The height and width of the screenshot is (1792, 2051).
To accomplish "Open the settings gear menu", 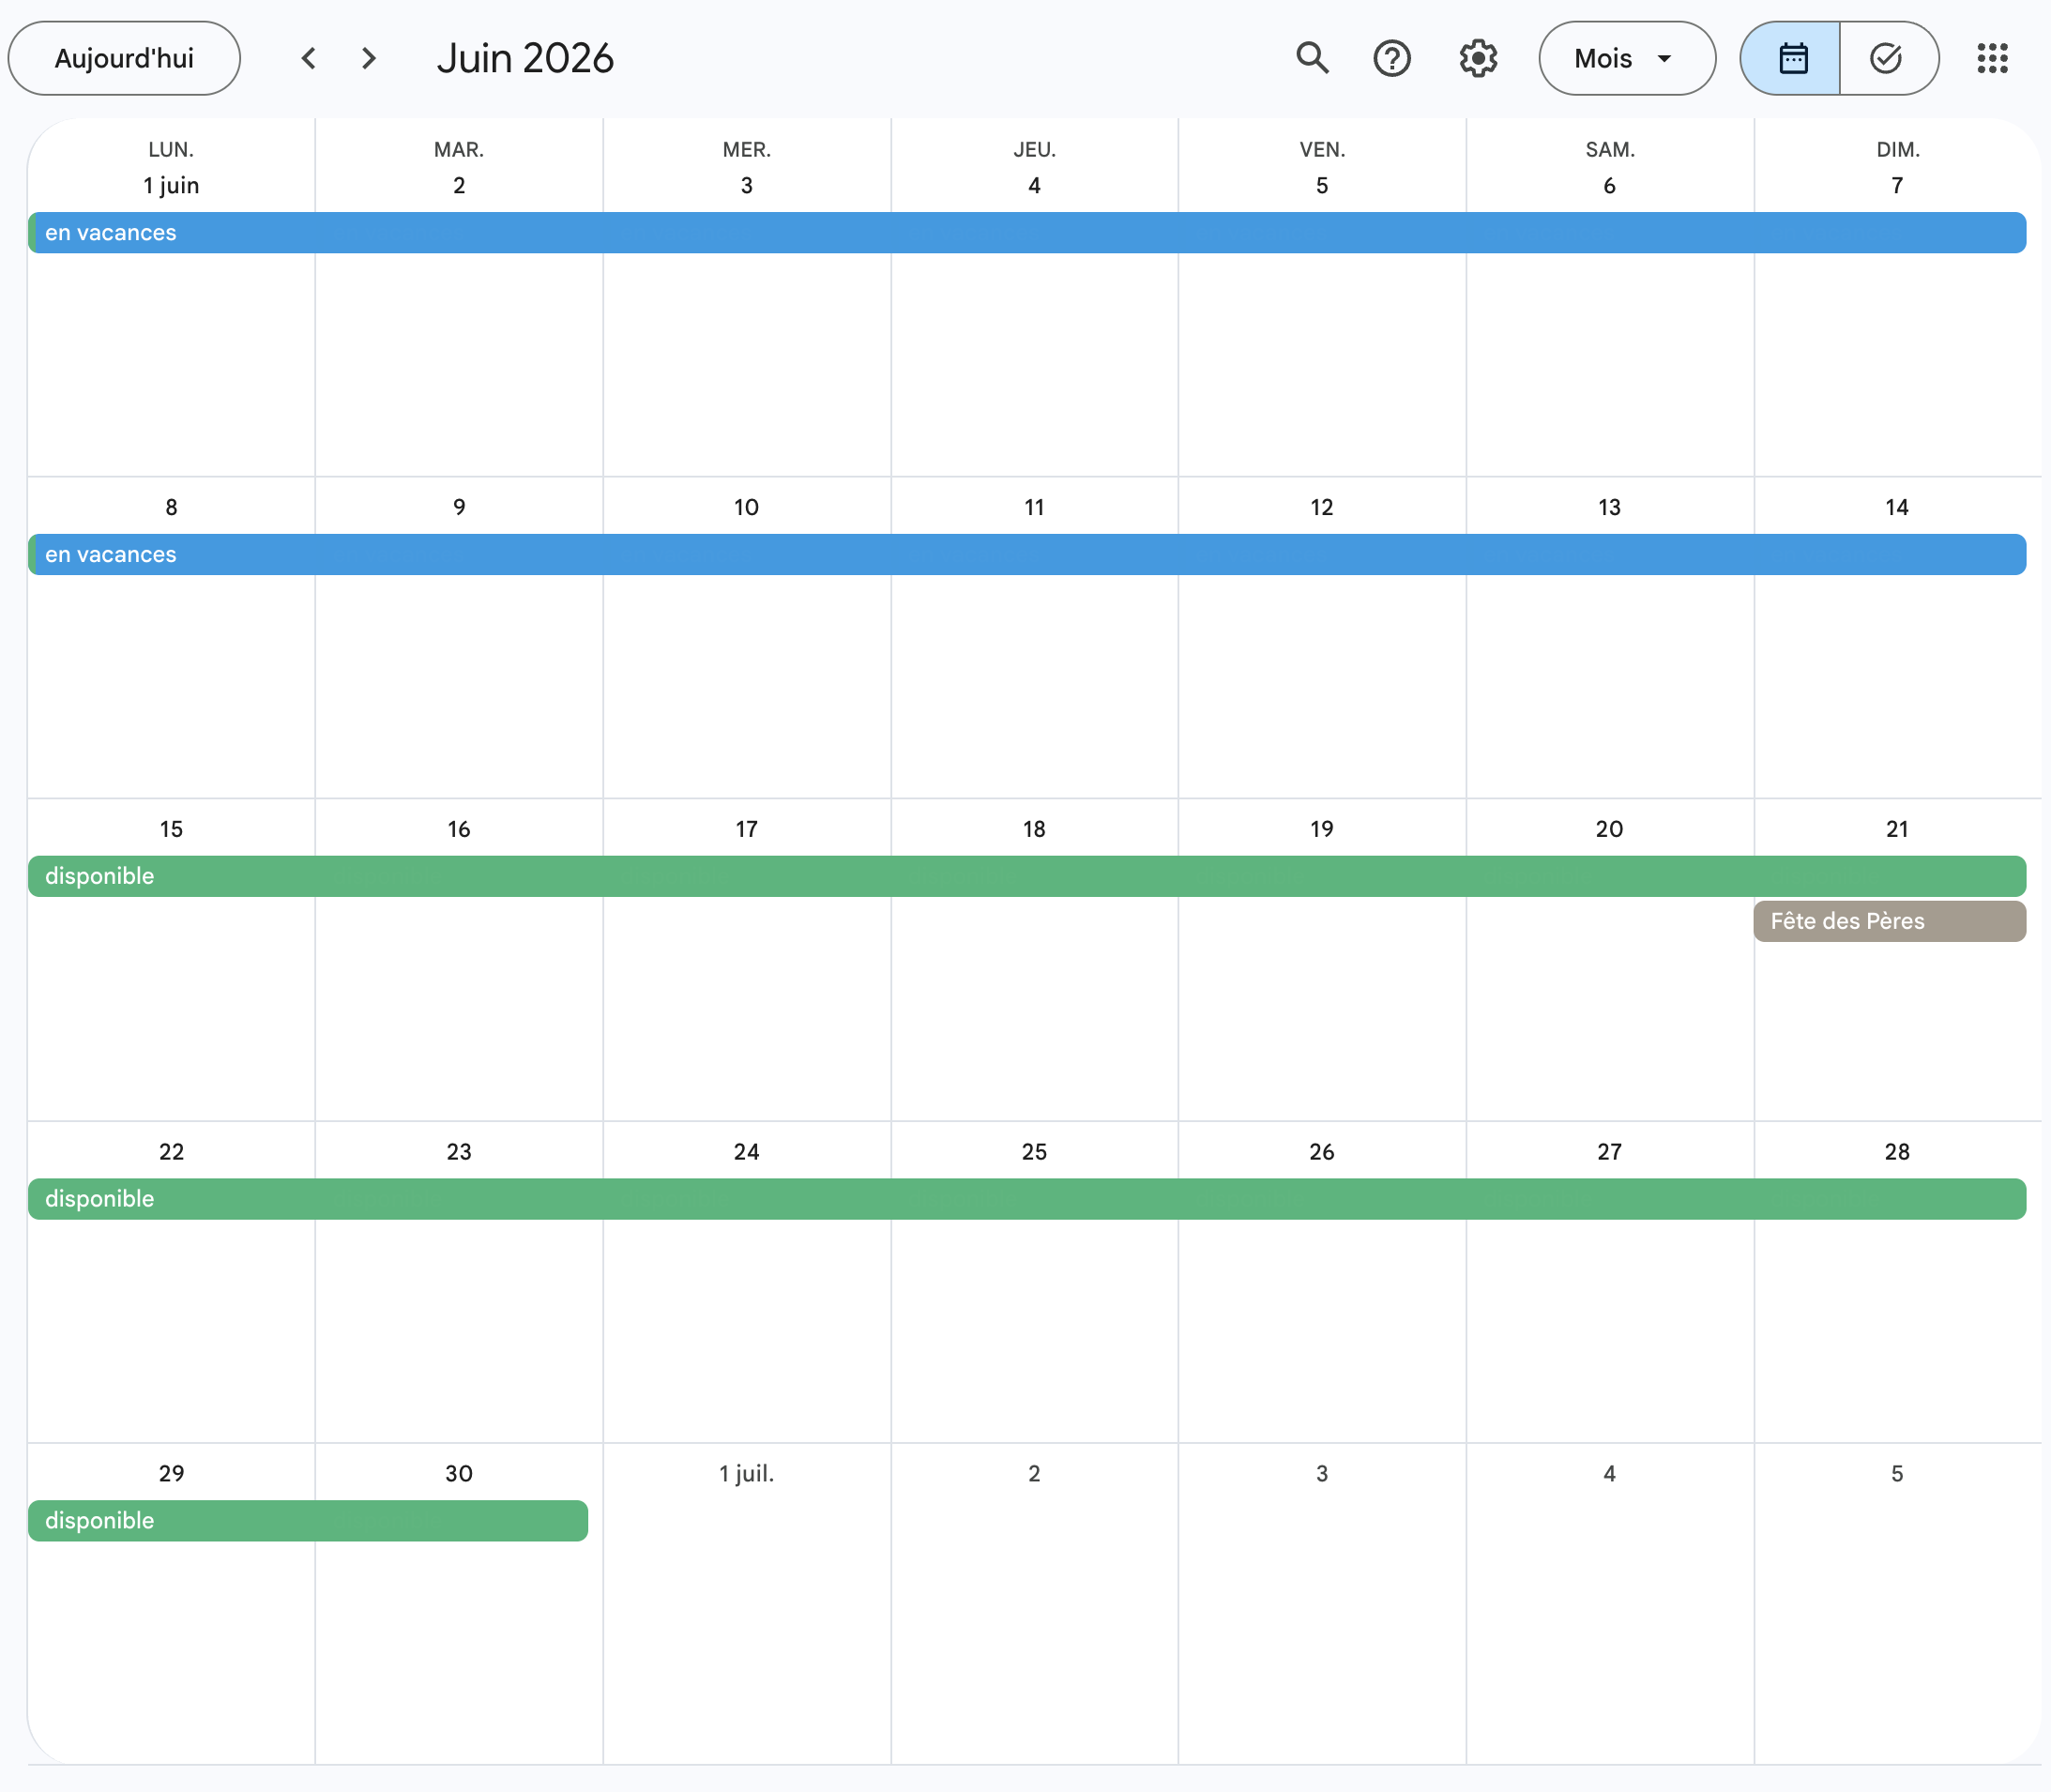I will [1478, 58].
